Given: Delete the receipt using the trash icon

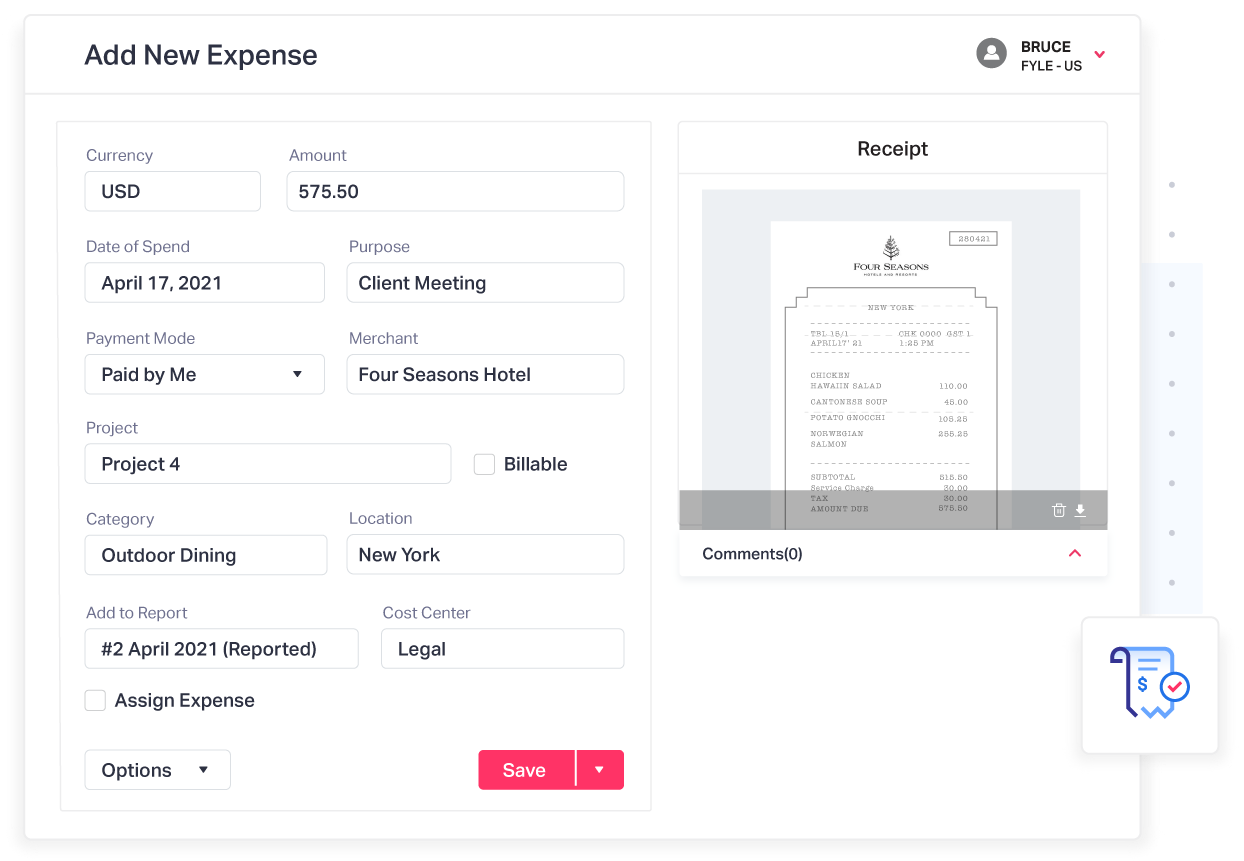Looking at the screenshot, I should point(1059,510).
